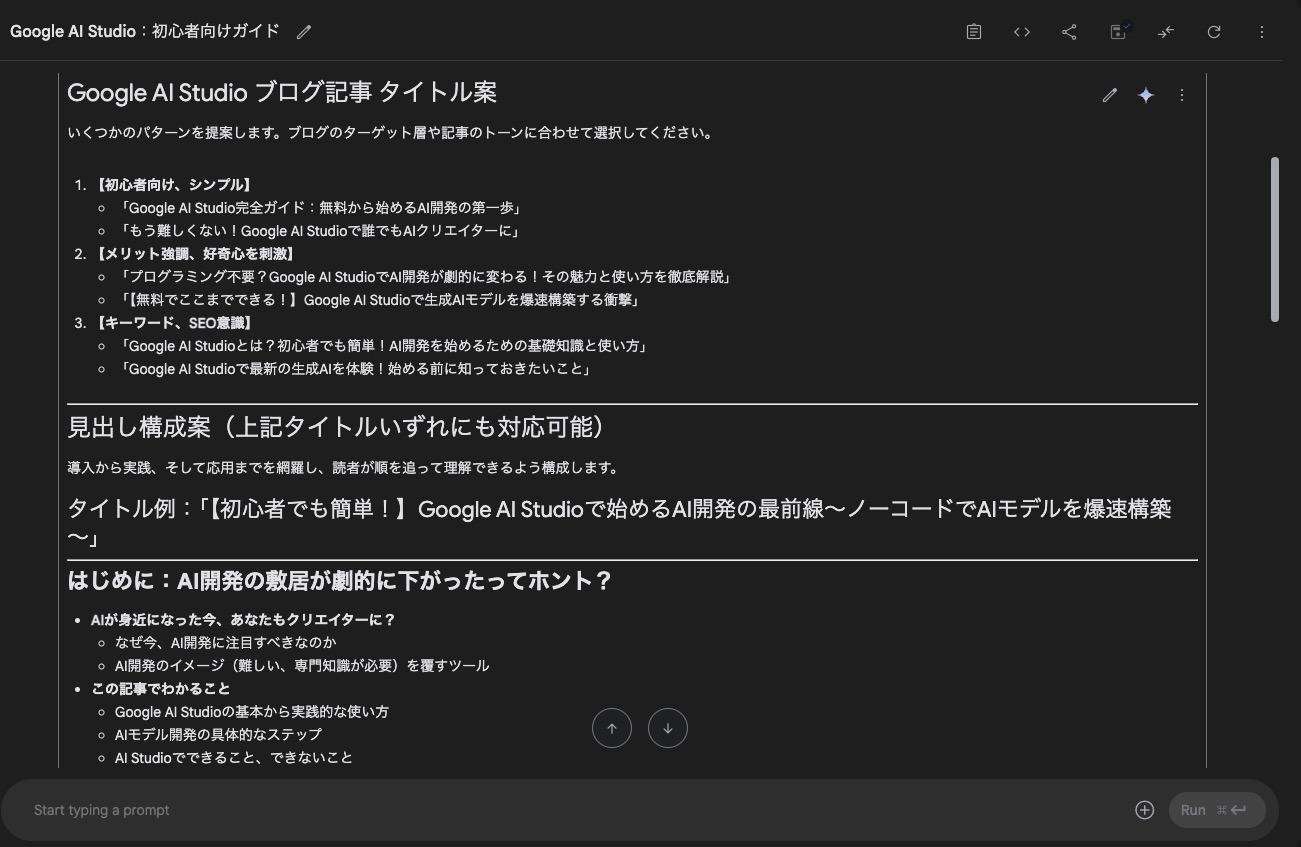Click the line starting '【無料でここまでできる！】'
This screenshot has width=1301, height=847.
[x=379, y=300]
